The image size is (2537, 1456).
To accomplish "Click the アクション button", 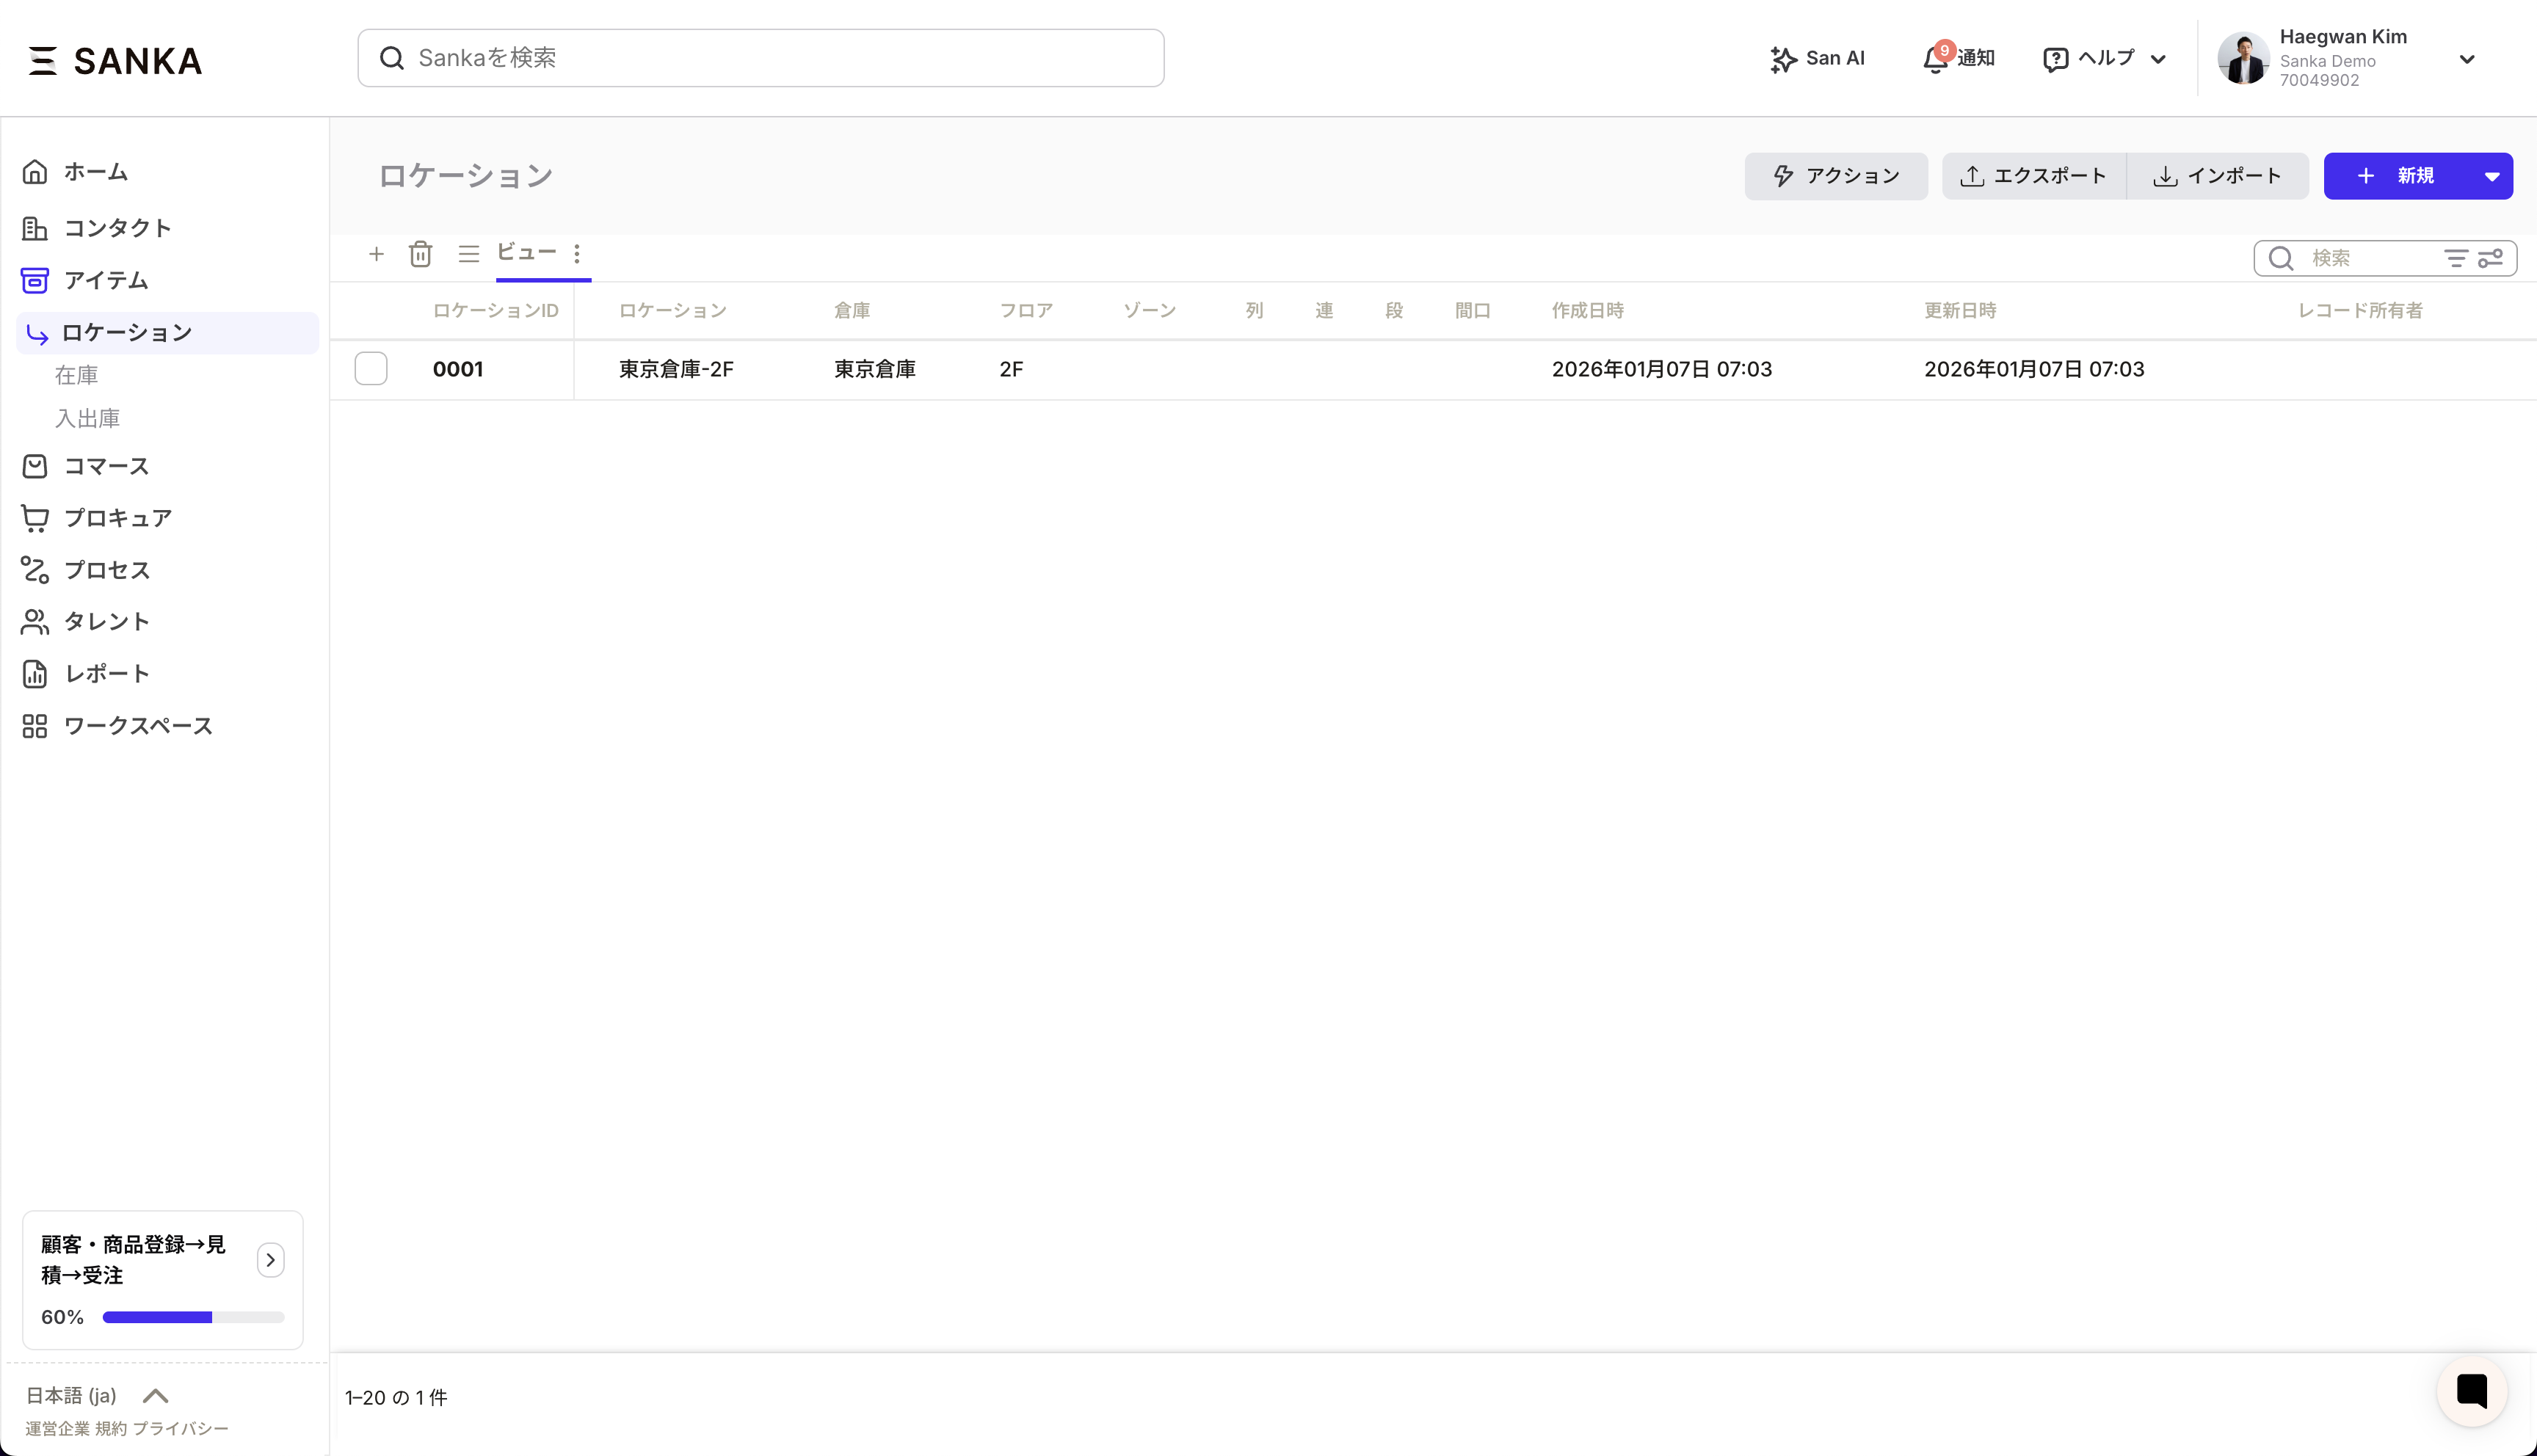I will tap(1835, 176).
